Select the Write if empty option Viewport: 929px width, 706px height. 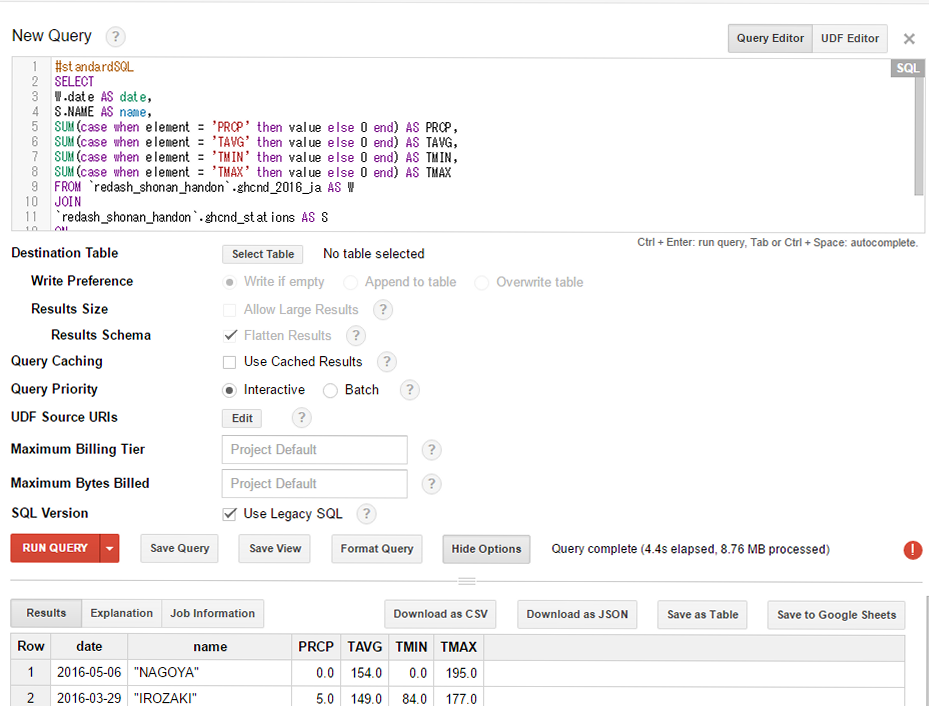pyautogui.click(x=229, y=282)
